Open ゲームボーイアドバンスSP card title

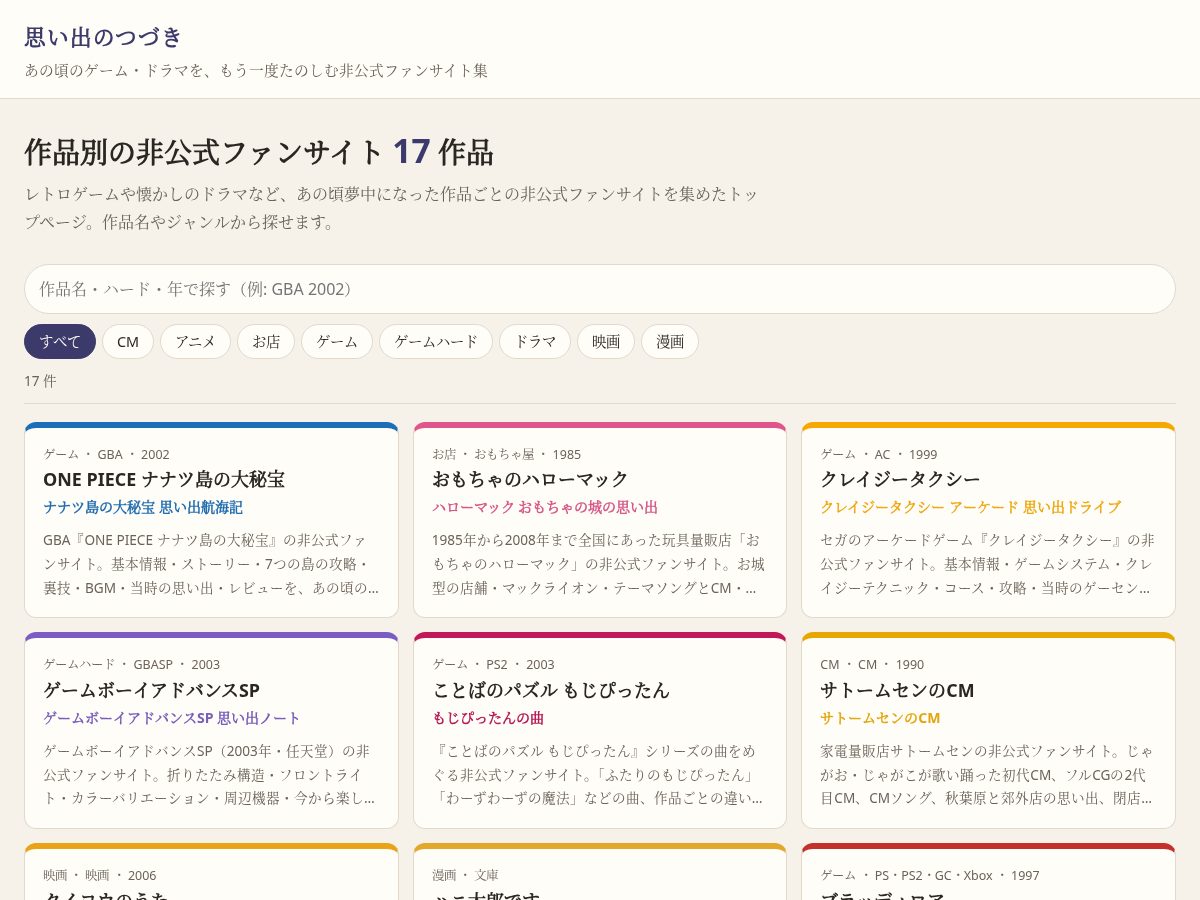click(151, 690)
